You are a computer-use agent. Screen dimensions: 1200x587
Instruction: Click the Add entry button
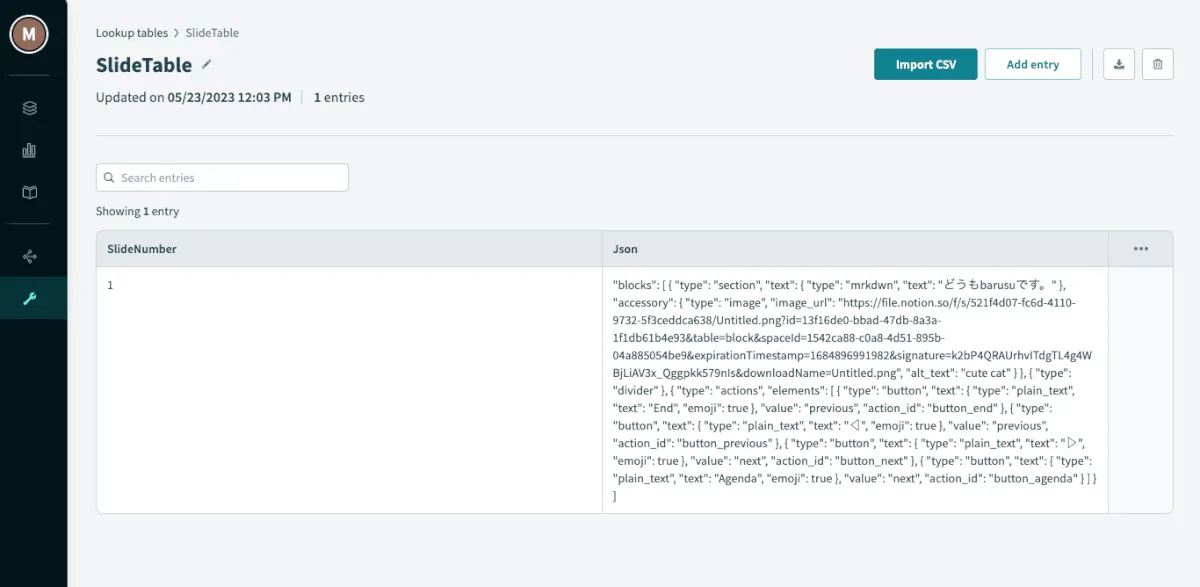pyautogui.click(x=1032, y=64)
